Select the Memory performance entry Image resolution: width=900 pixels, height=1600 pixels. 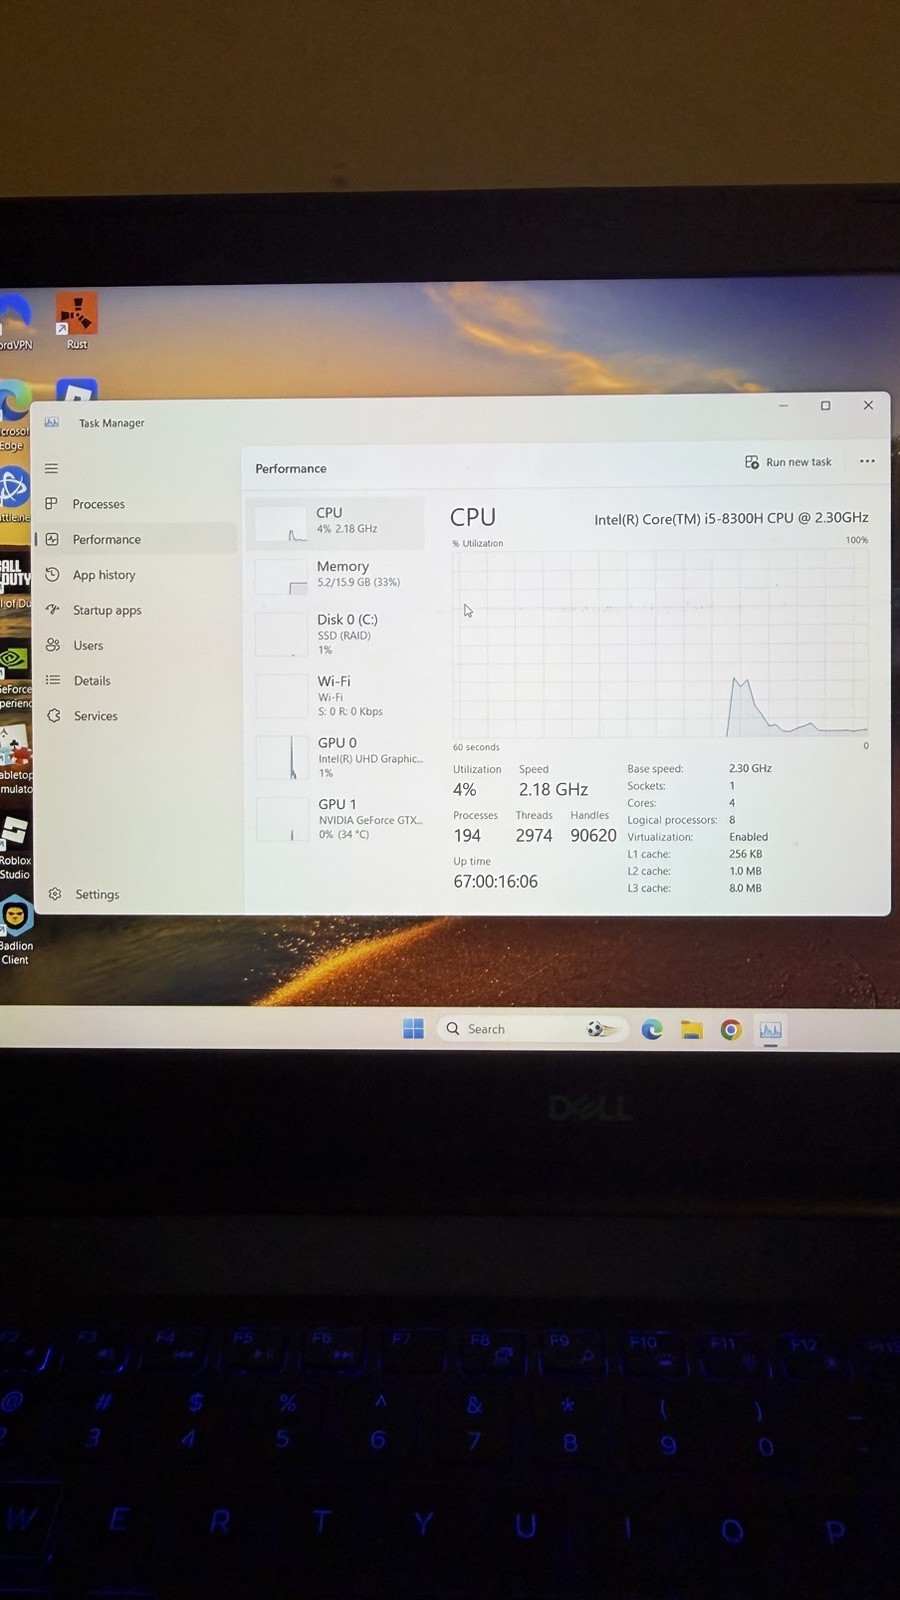pyautogui.click(x=335, y=575)
